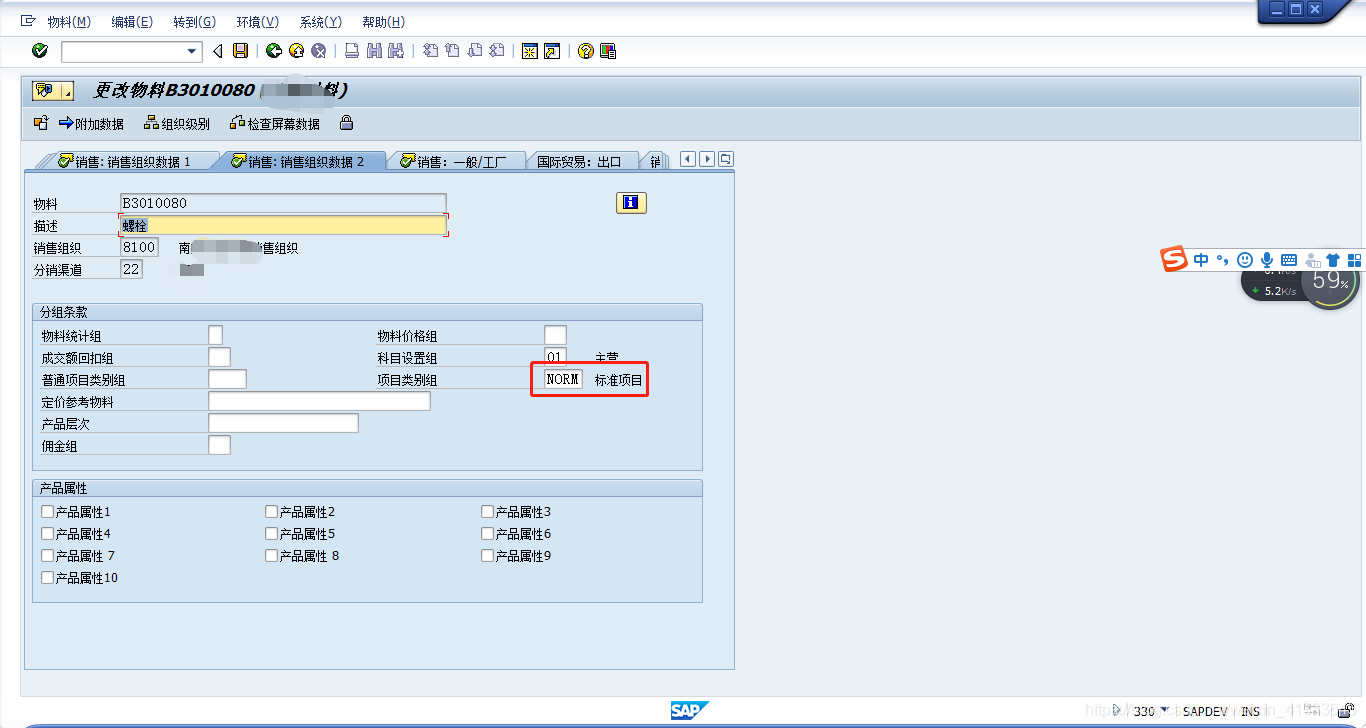Open the tab list selector icon

tap(726, 159)
